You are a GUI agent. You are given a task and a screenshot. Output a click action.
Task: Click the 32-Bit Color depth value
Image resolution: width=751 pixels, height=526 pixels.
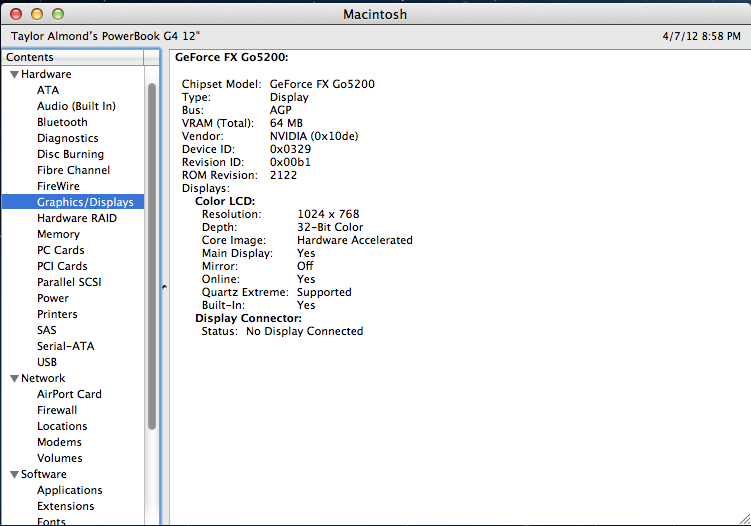click(x=330, y=227)
